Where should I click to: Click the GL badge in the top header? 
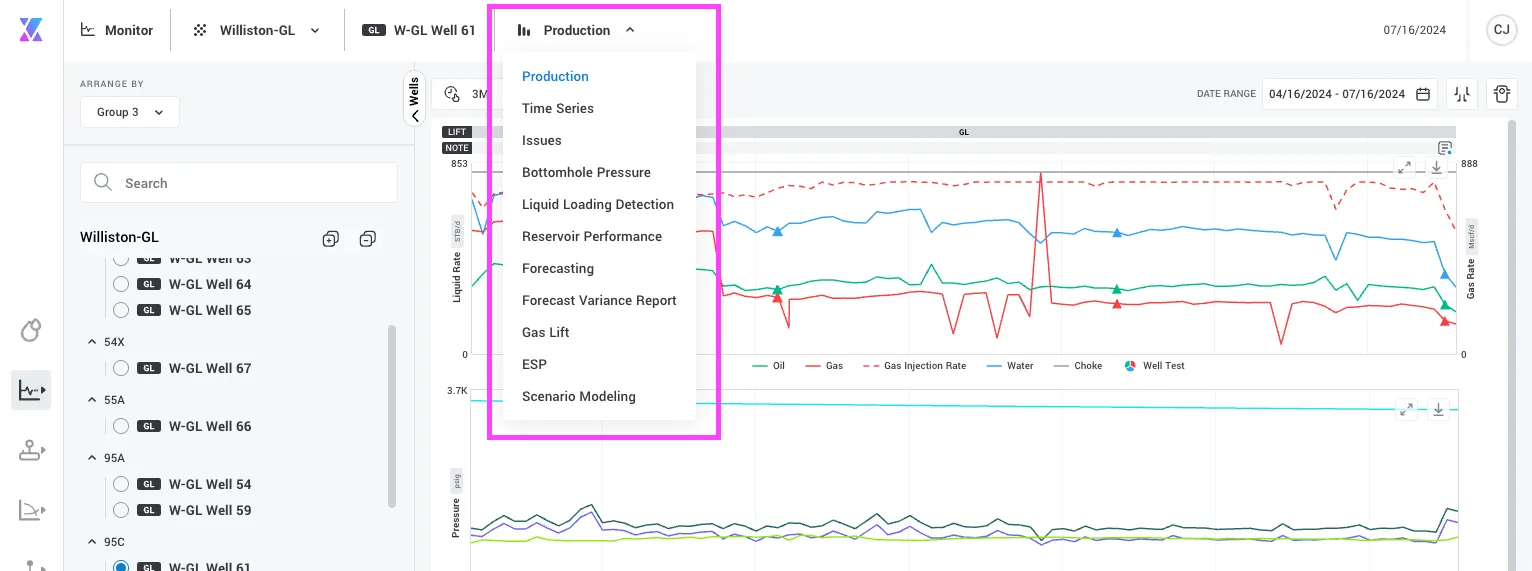374,30
